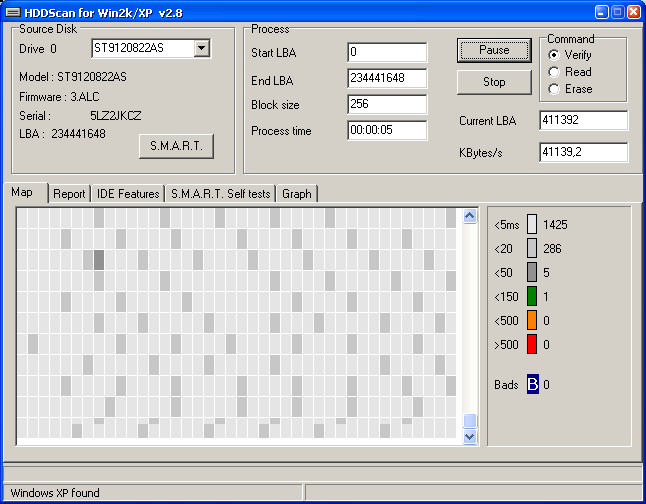Open the Report tab

(x=69, y=194)
